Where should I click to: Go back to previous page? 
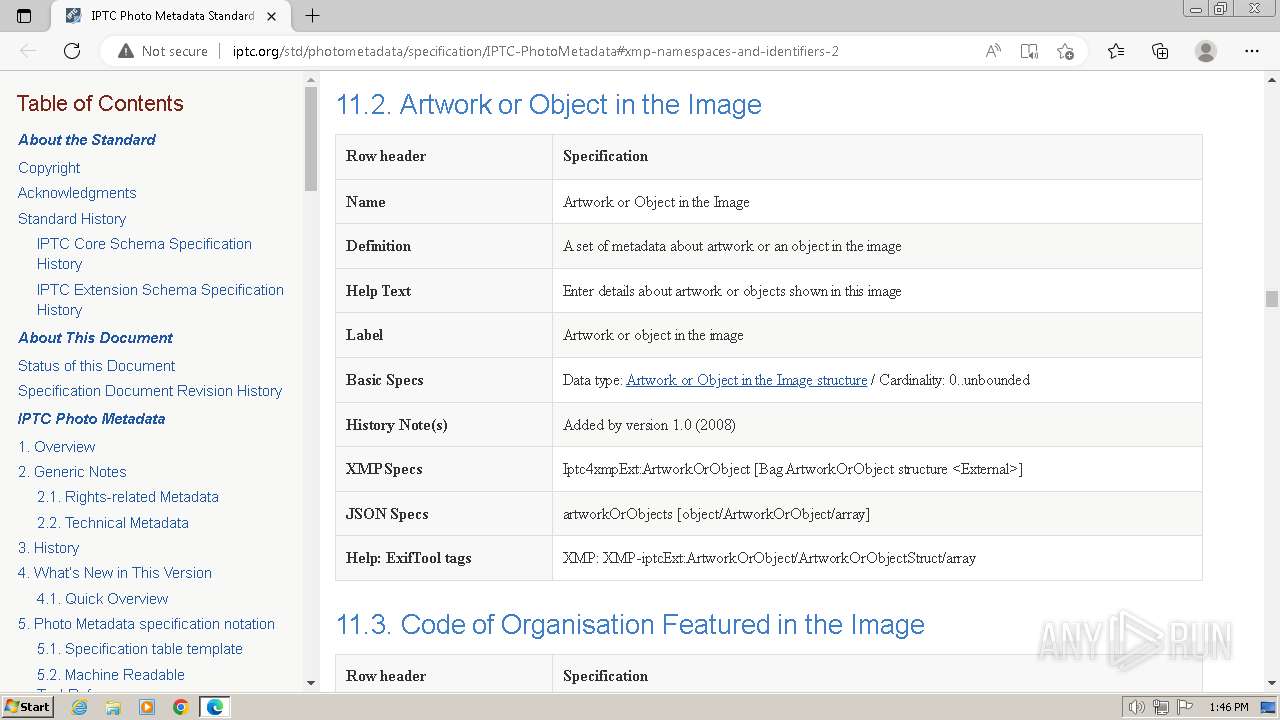coord(28,51)
